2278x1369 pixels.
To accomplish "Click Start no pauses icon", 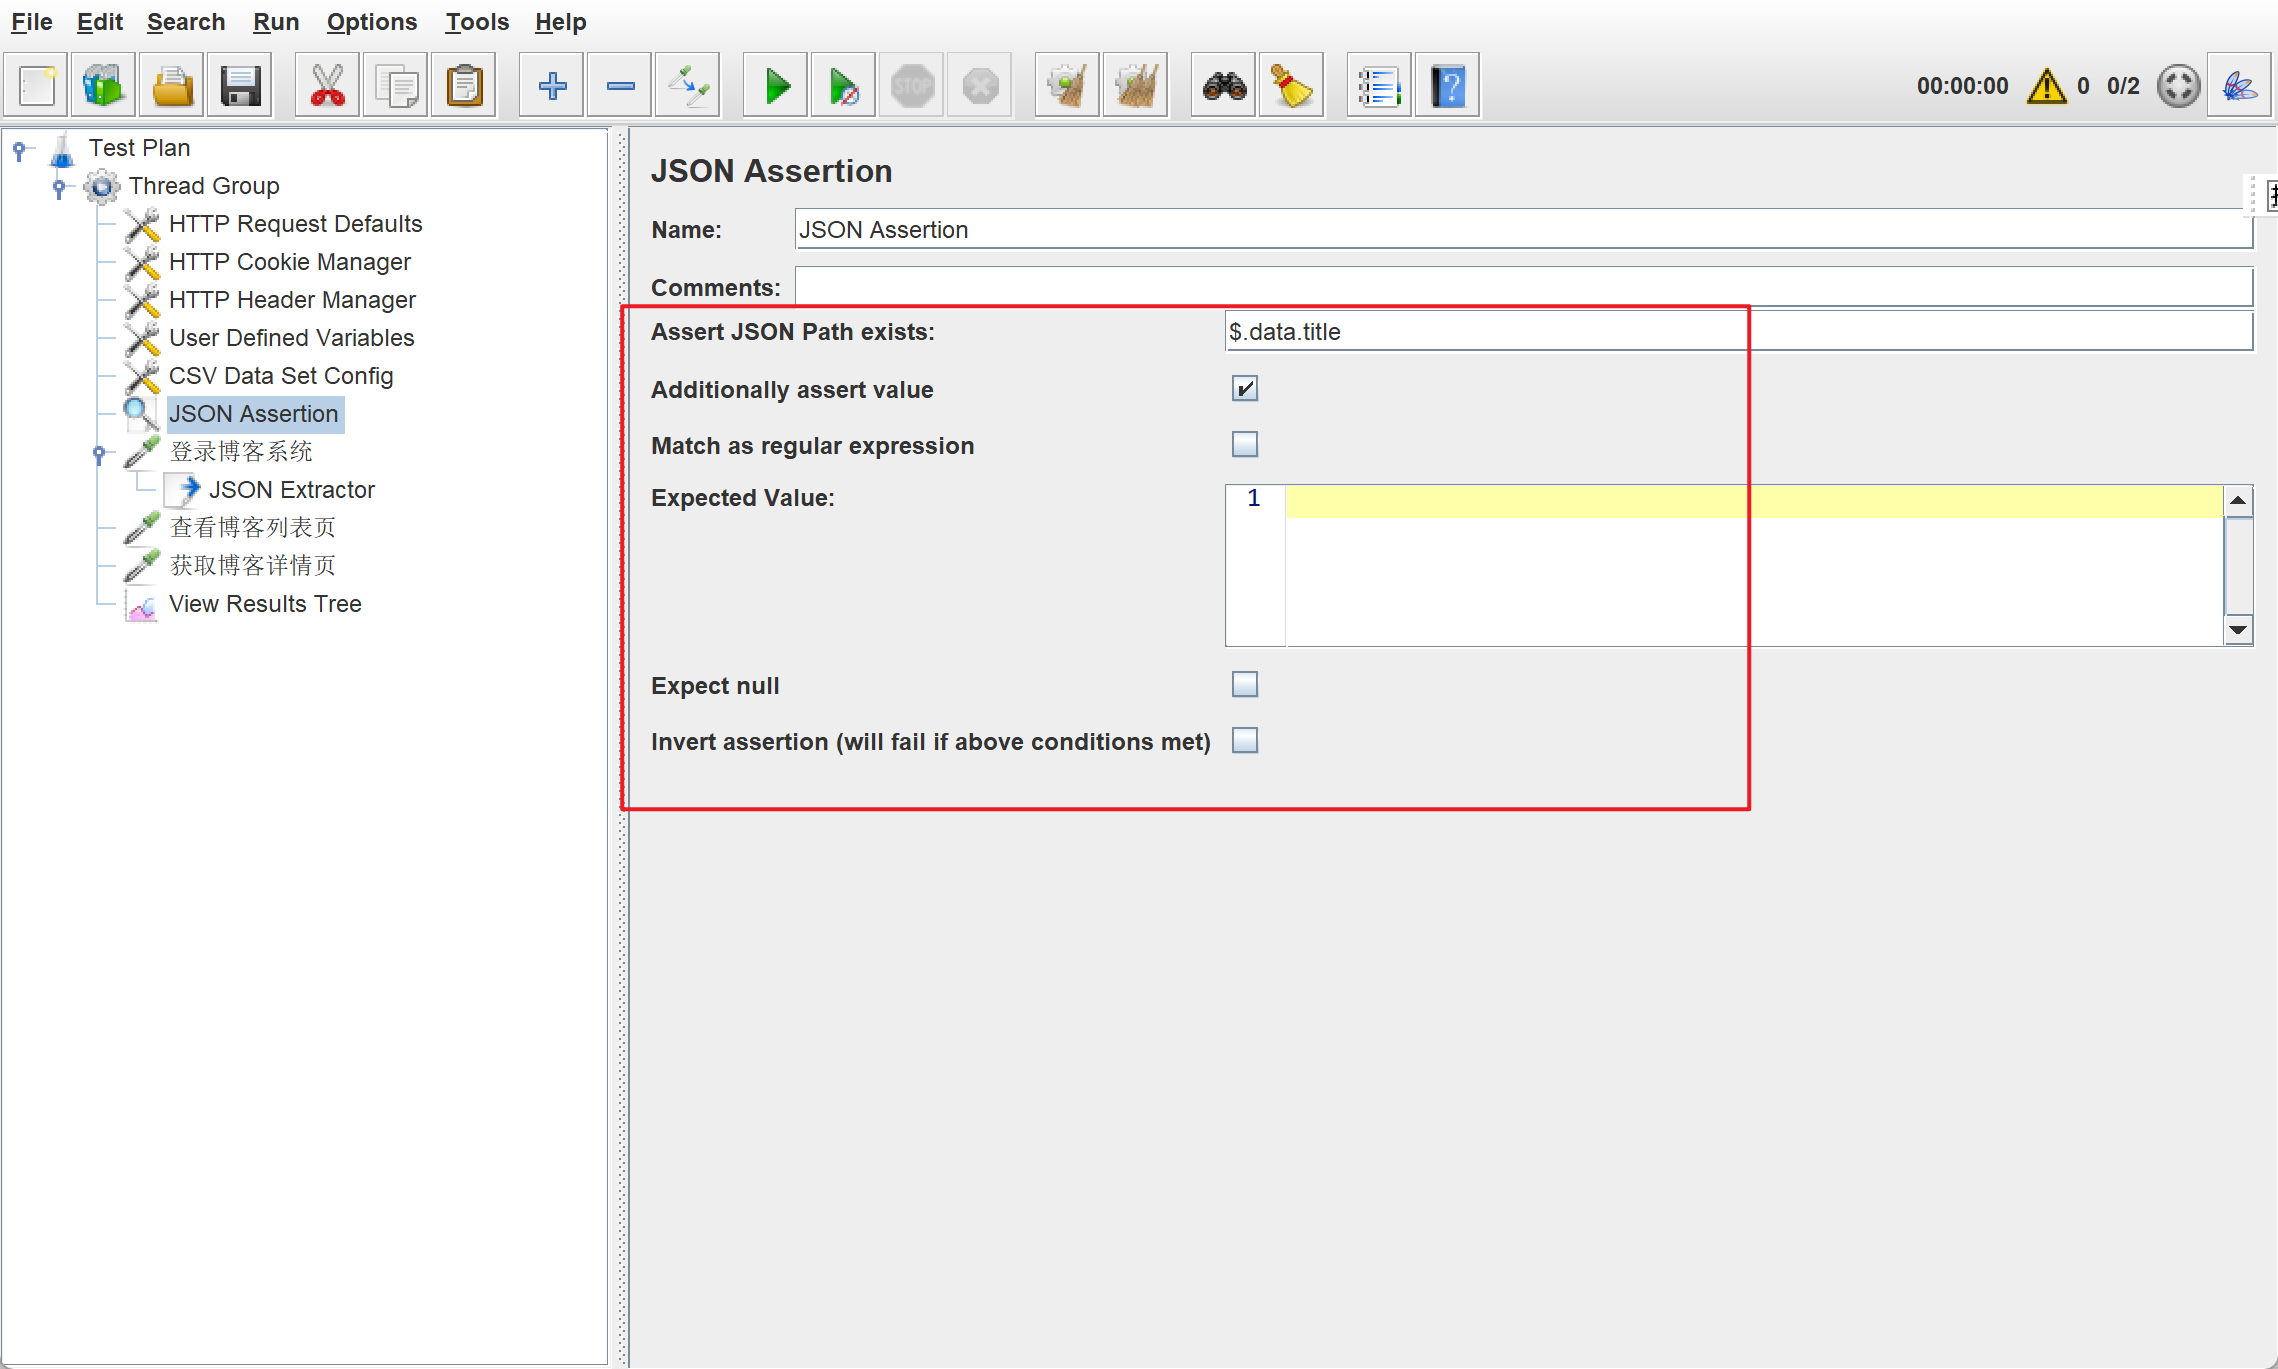I will coord(843,86).
